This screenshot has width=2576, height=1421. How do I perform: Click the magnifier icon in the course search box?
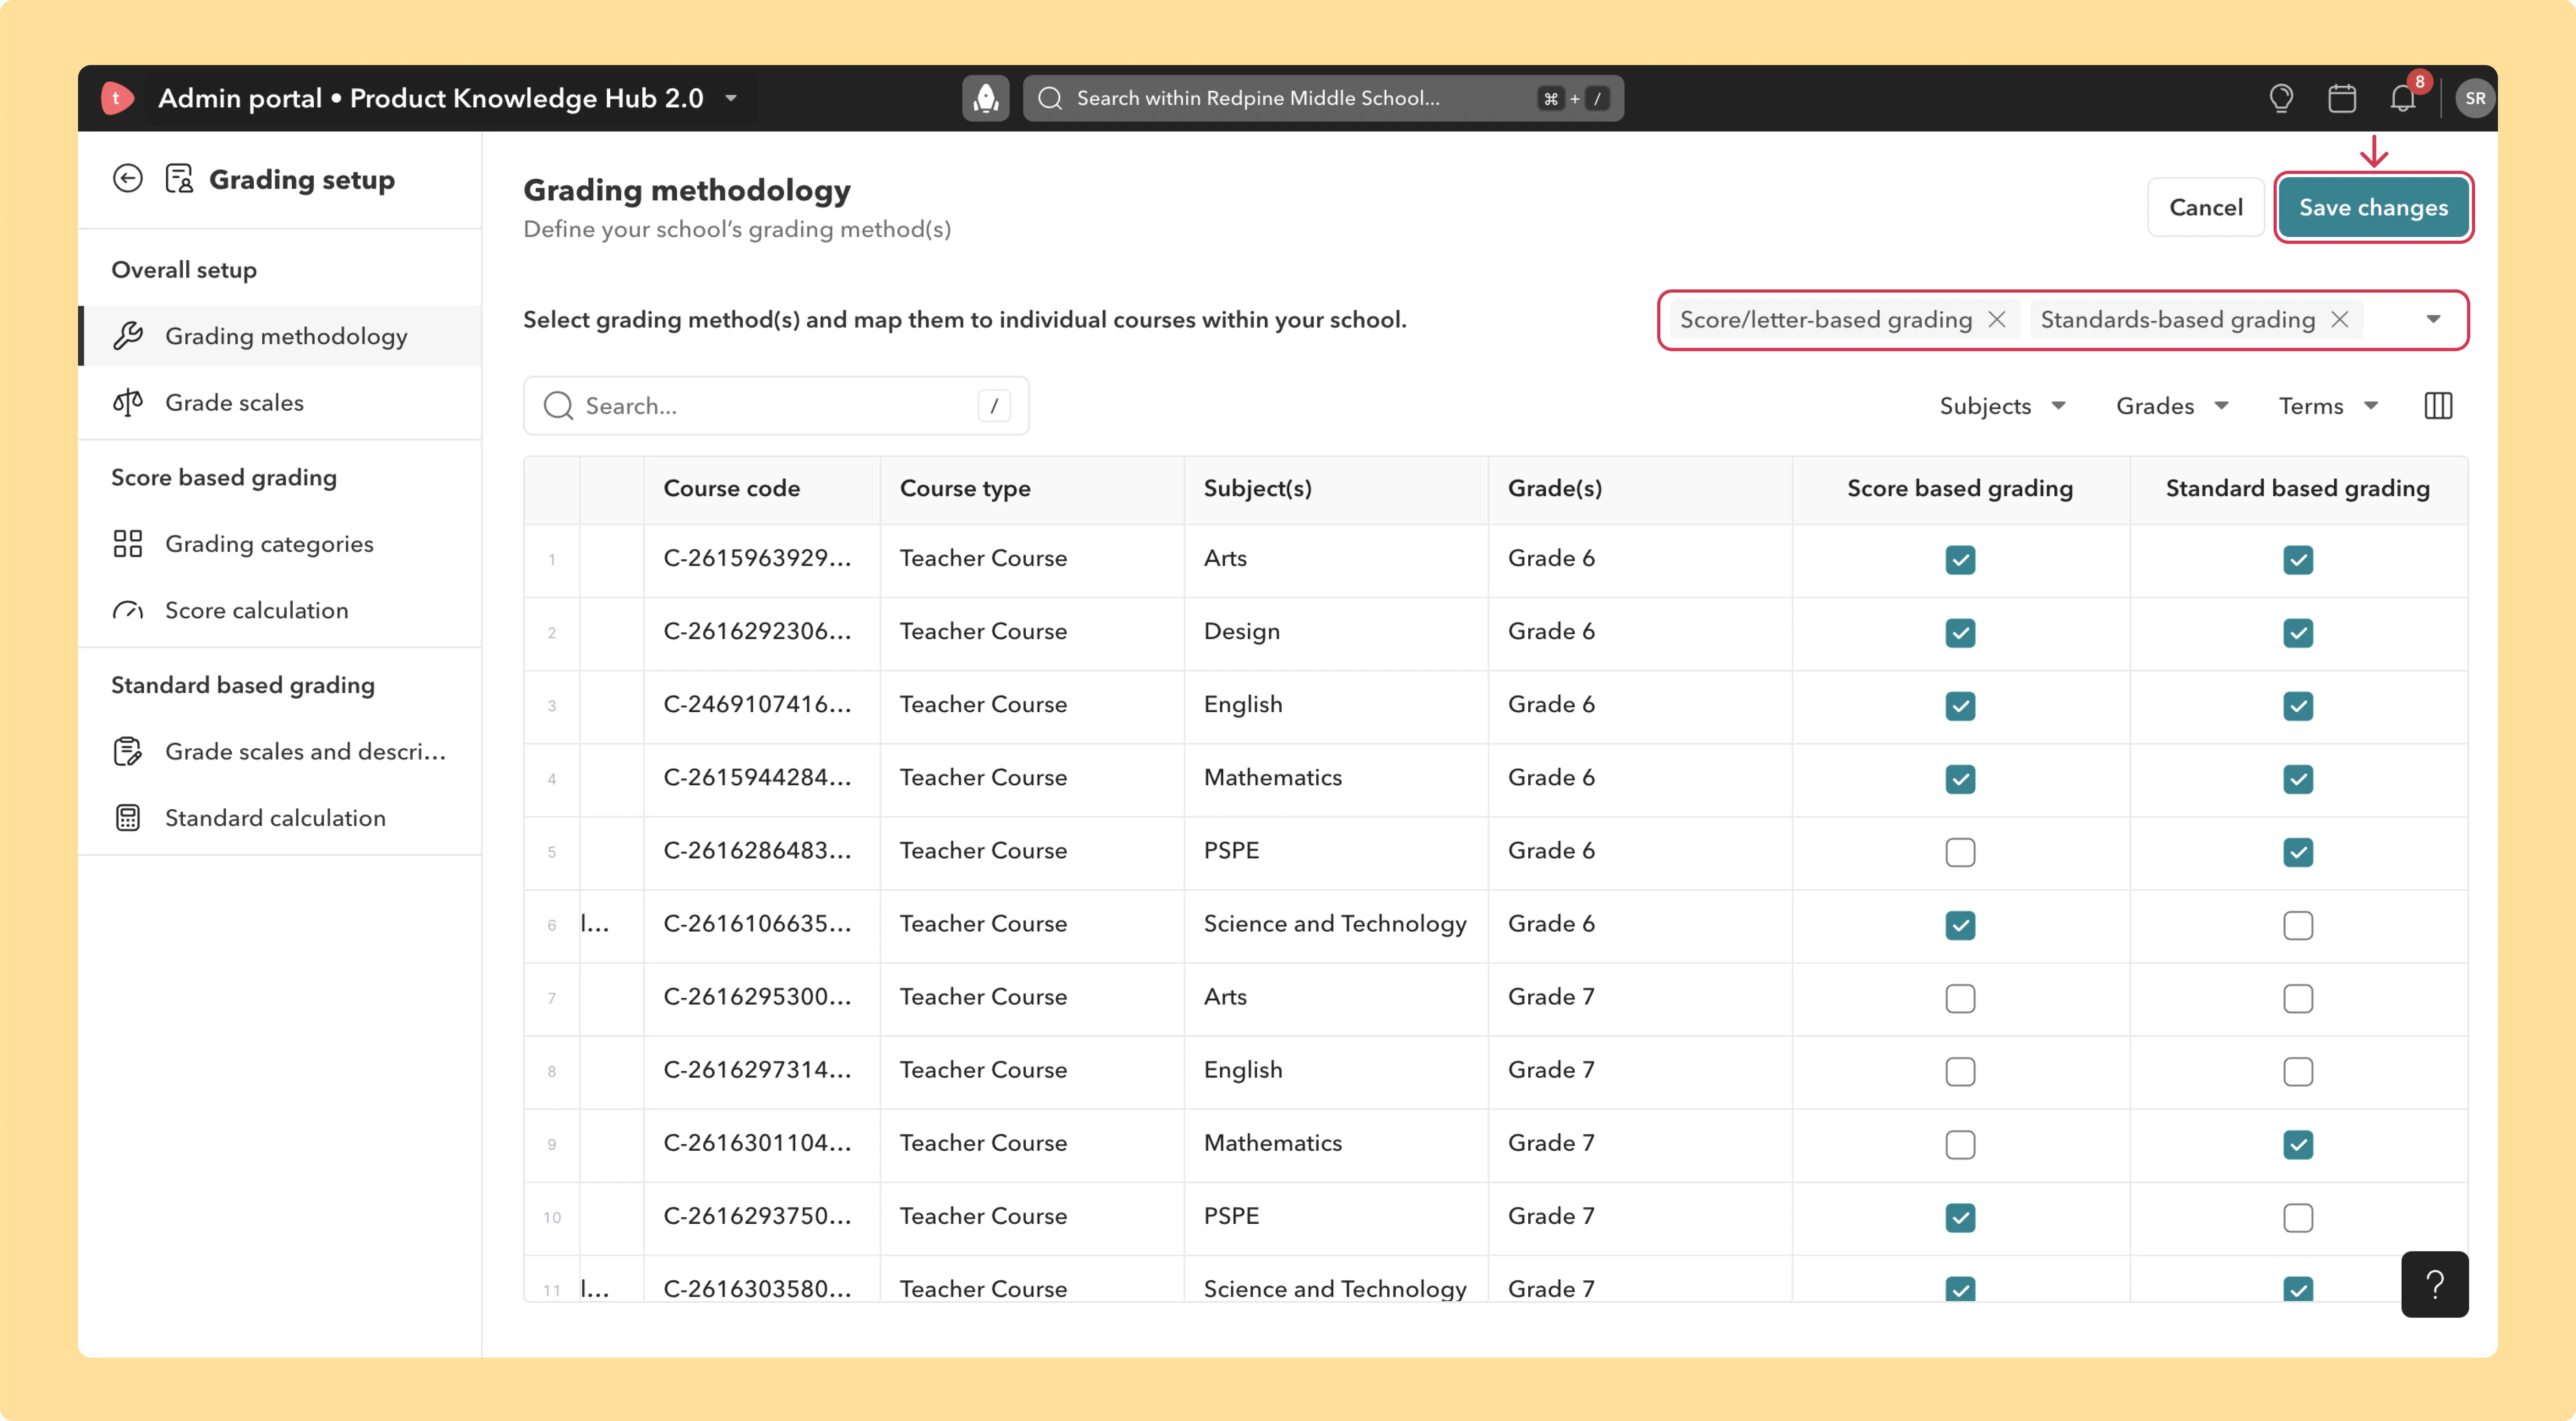(558, 406)
